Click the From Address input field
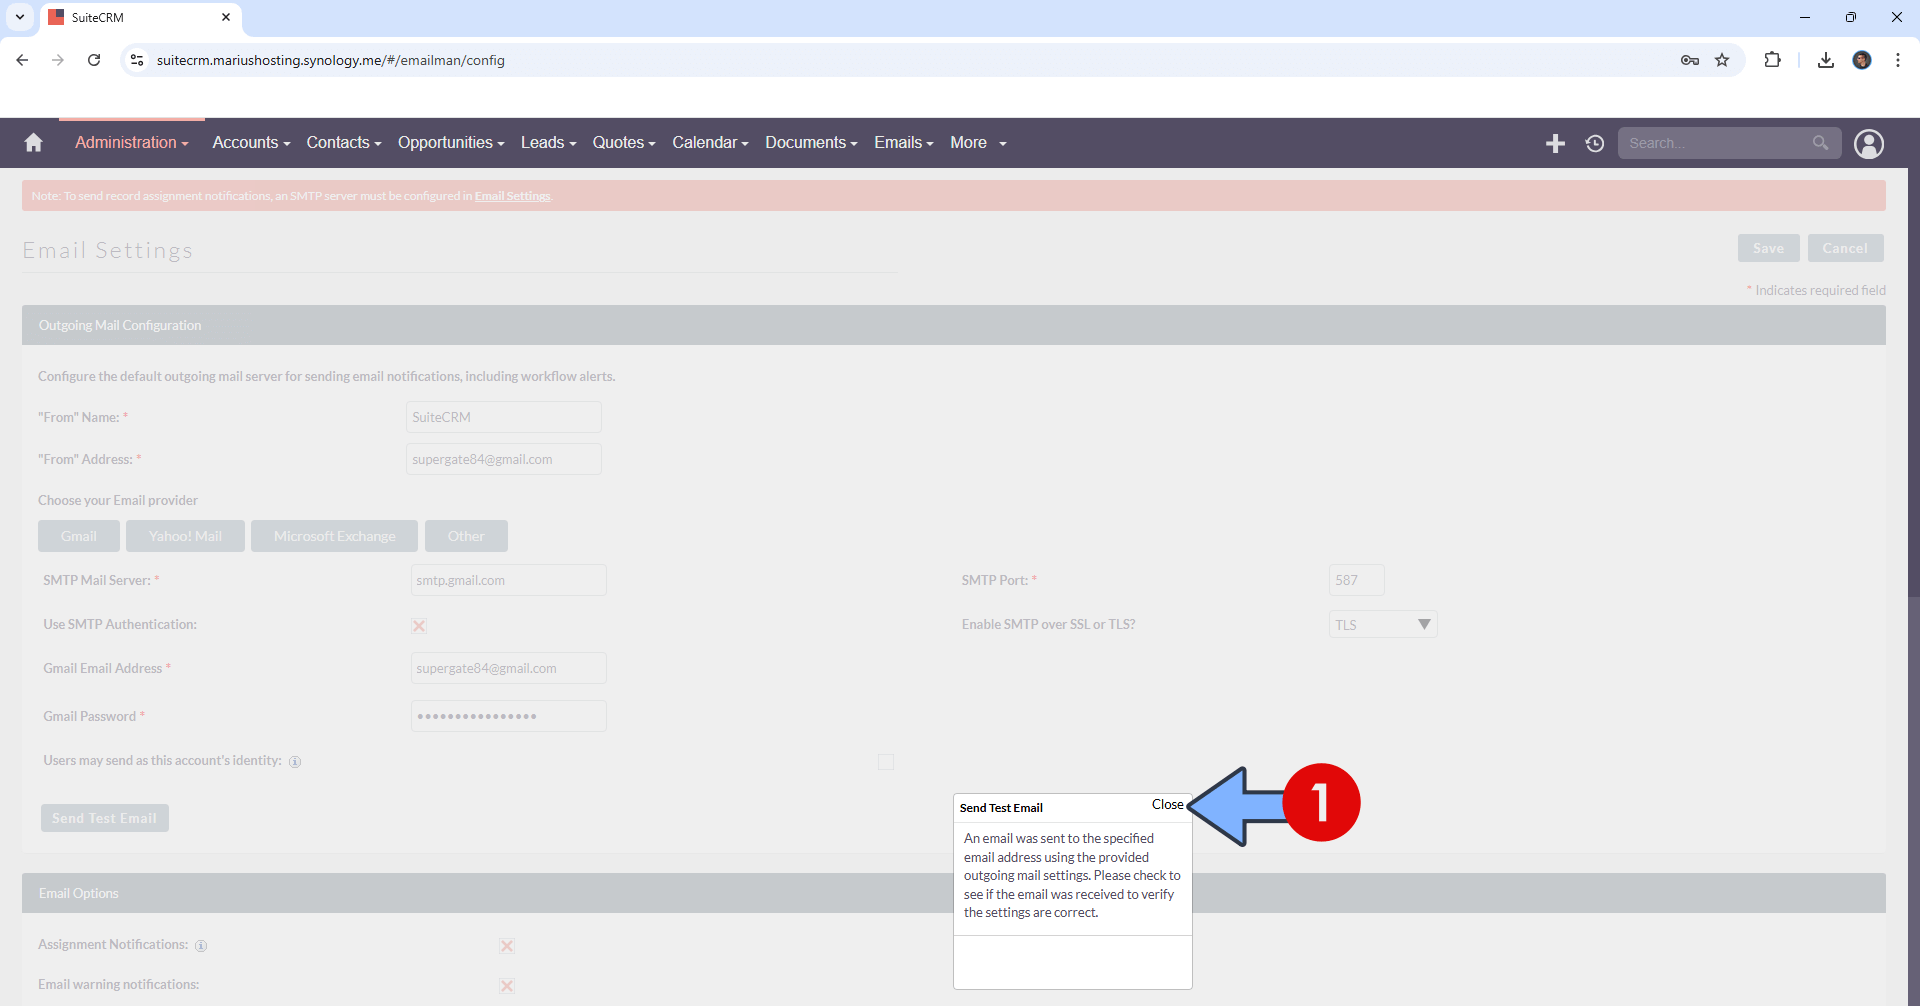This screenshot has height=1006, width=1920. [x=504, y=459]
